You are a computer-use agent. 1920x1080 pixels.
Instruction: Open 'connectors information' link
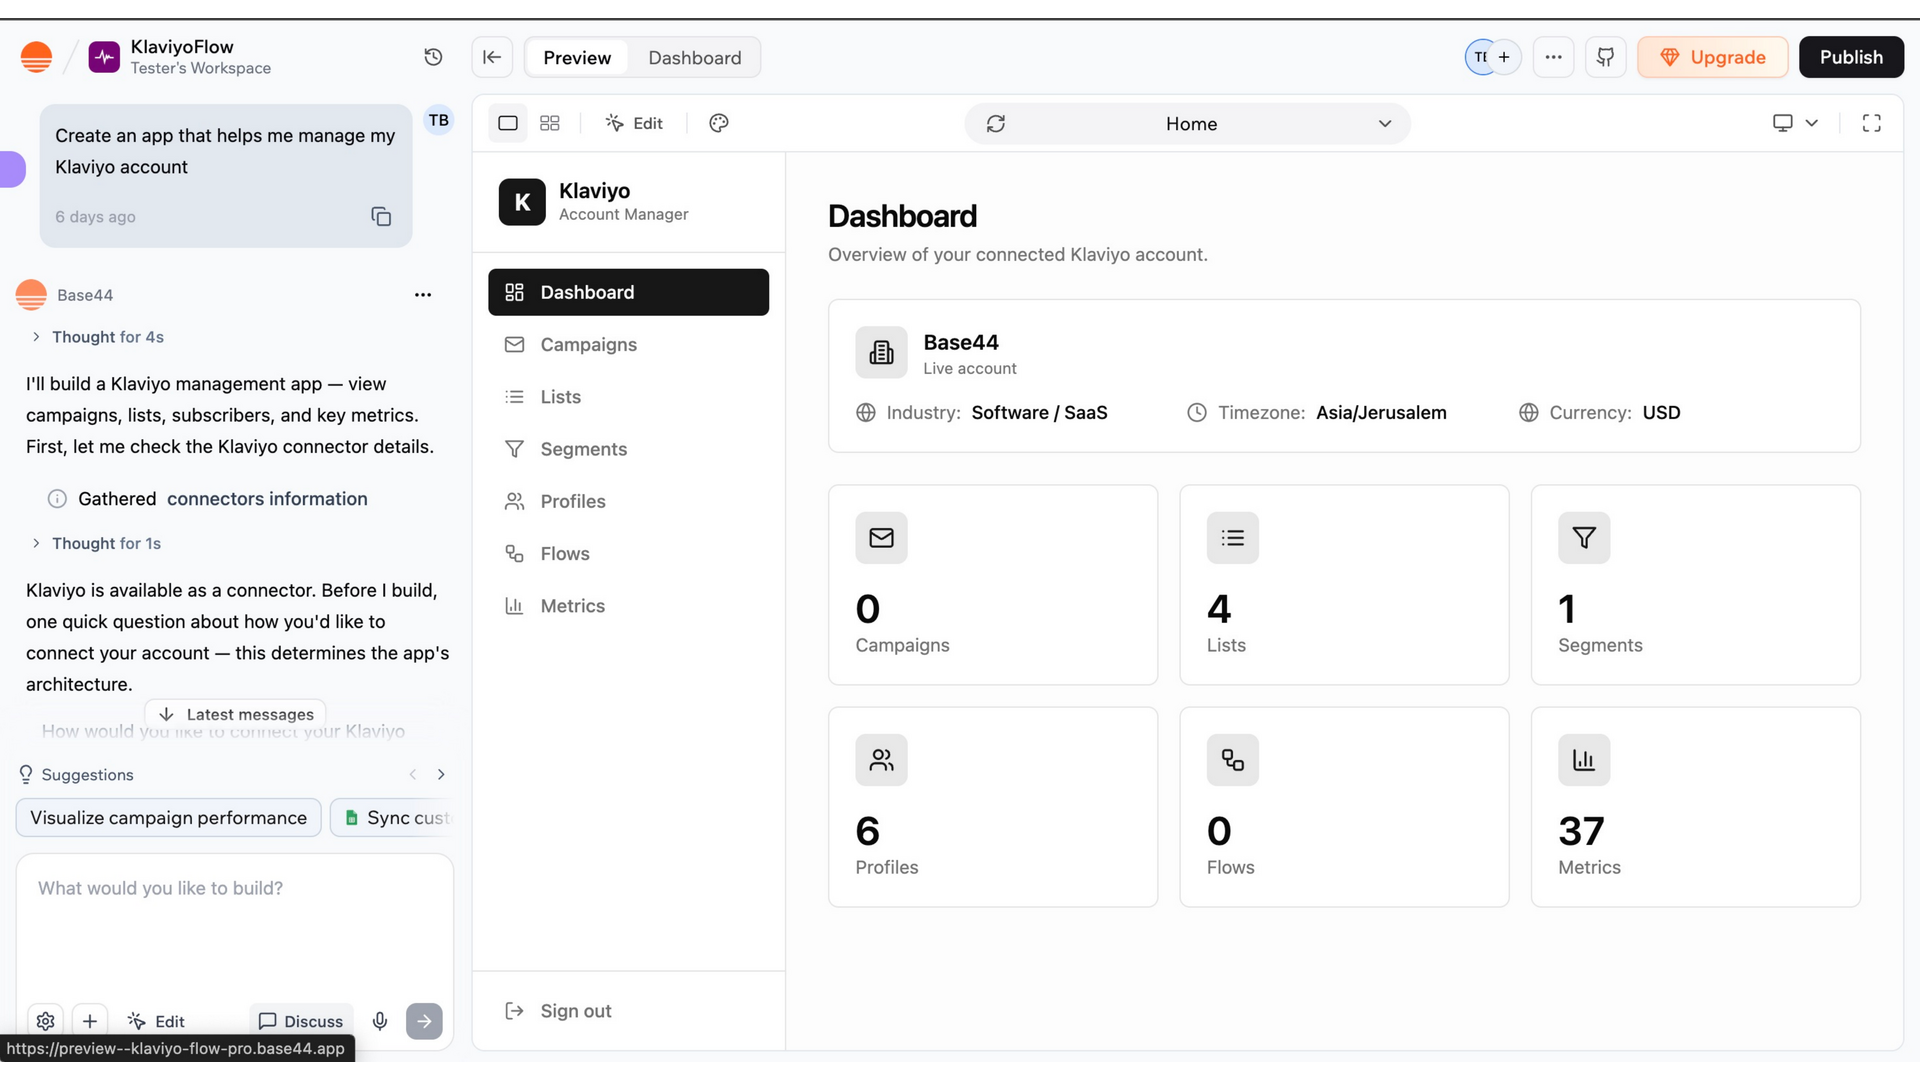267,499
